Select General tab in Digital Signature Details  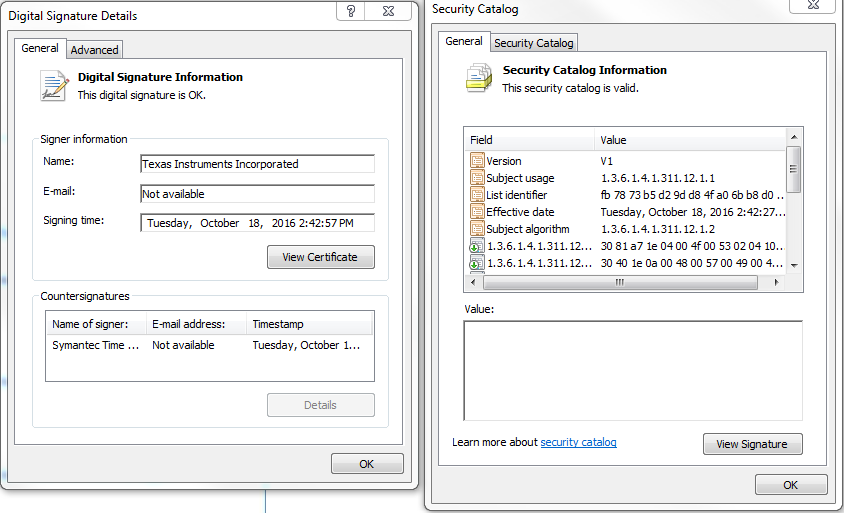40,48
